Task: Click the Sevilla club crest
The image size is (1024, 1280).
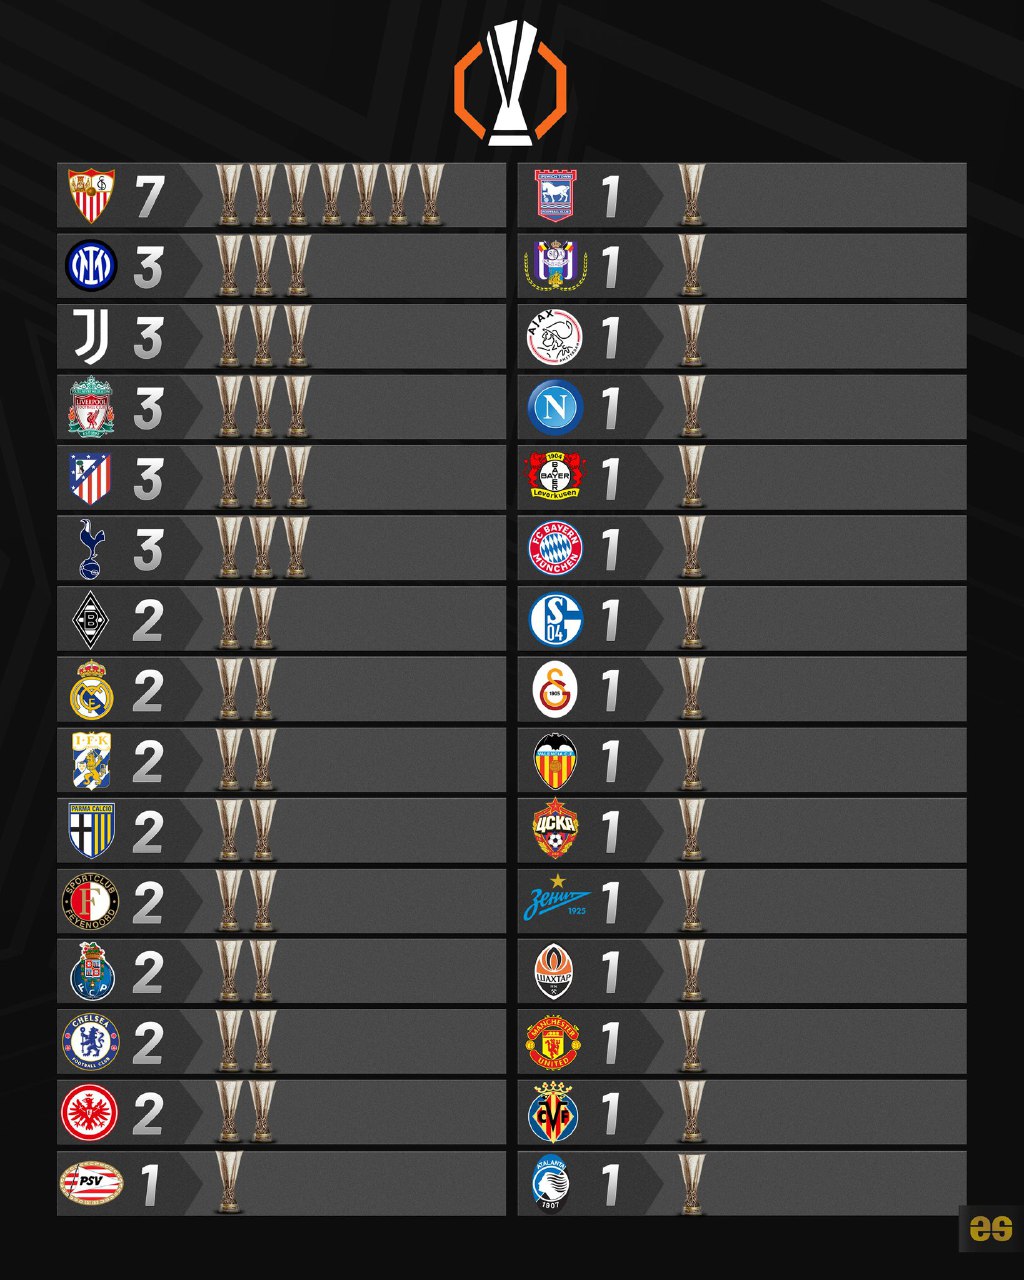Action: pos(91,196)
